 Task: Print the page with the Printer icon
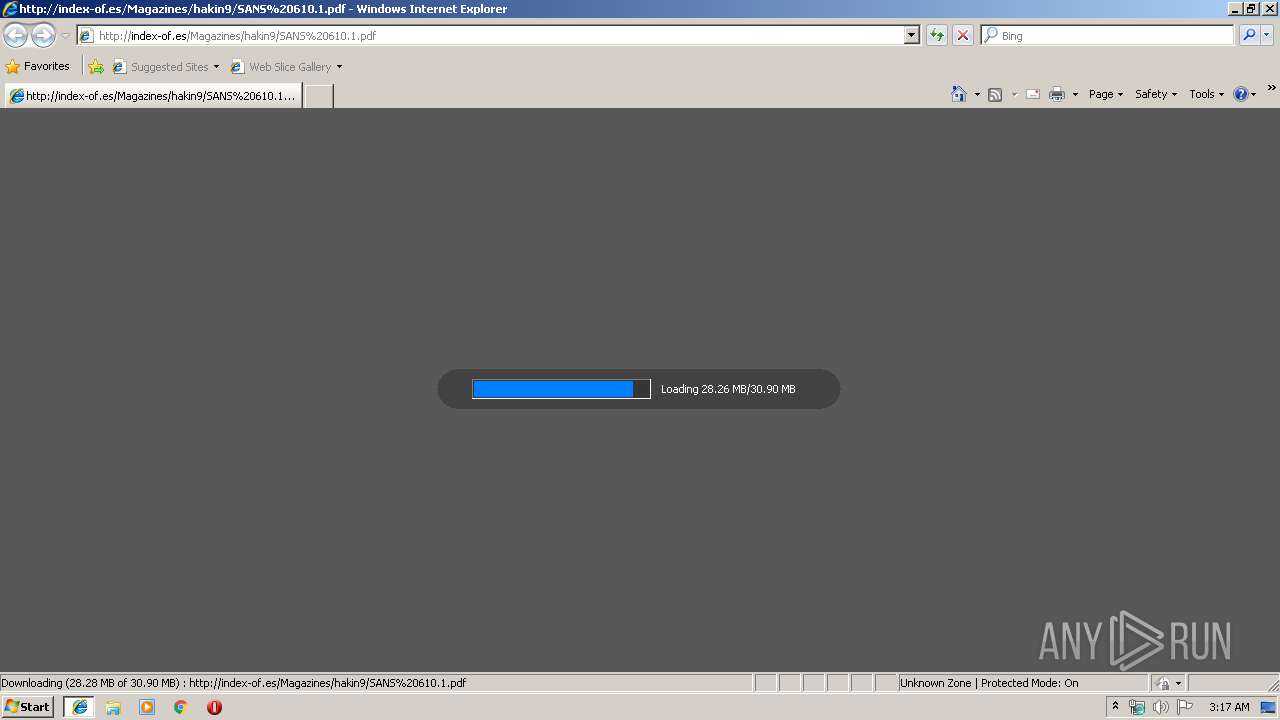[x=1057, y=94]
